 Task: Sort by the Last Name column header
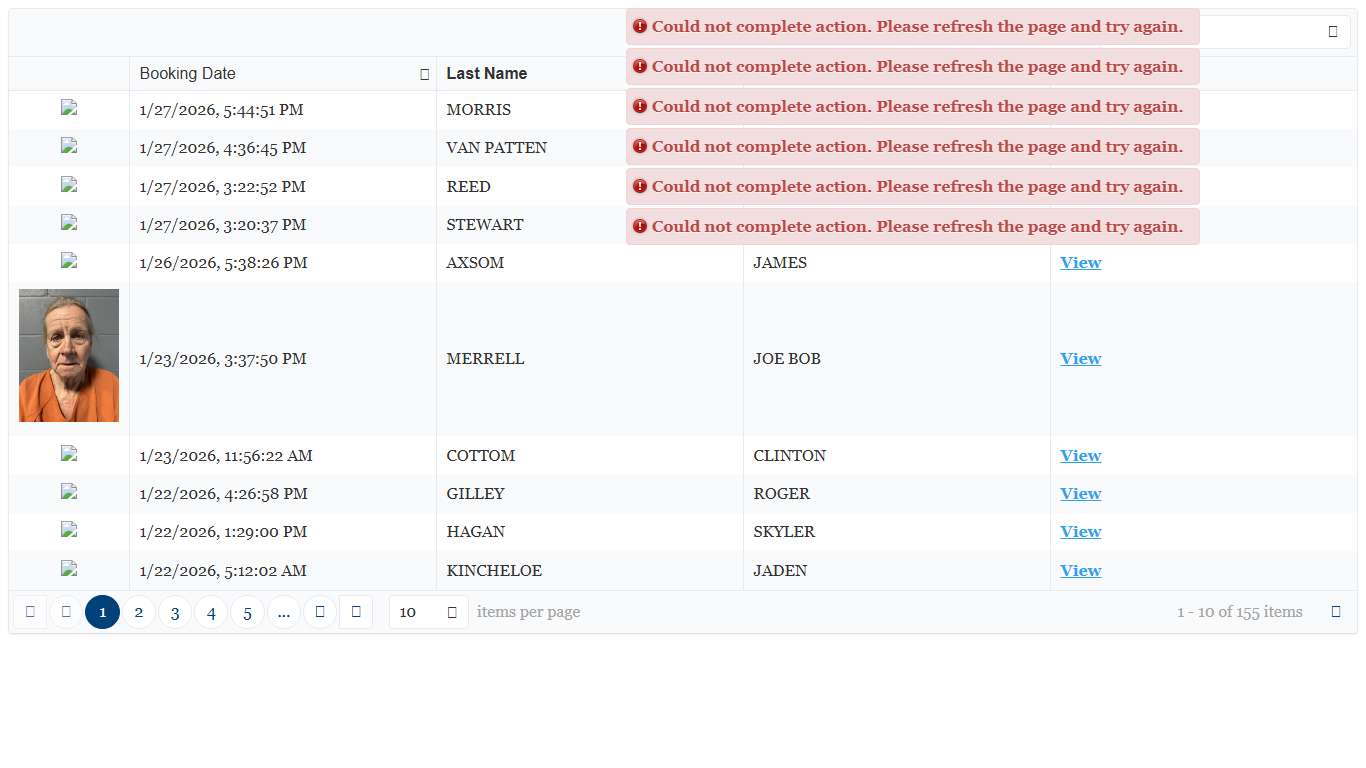(487, 74)
